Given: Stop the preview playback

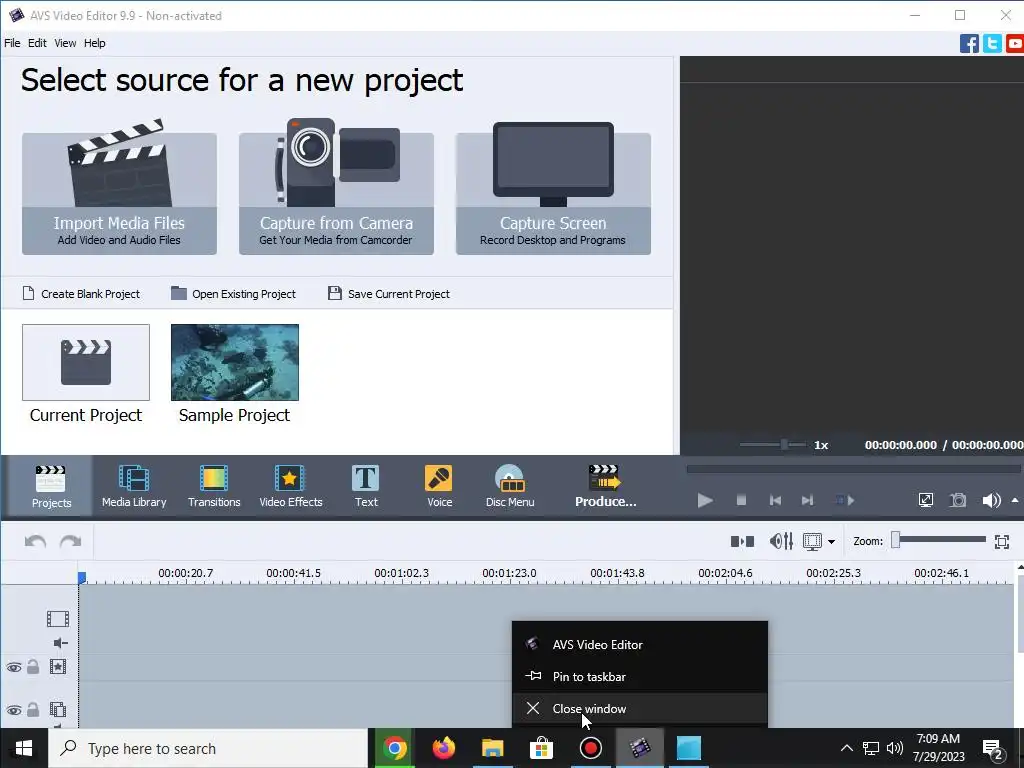Looking at the screenshot, I should coord(741,500).
